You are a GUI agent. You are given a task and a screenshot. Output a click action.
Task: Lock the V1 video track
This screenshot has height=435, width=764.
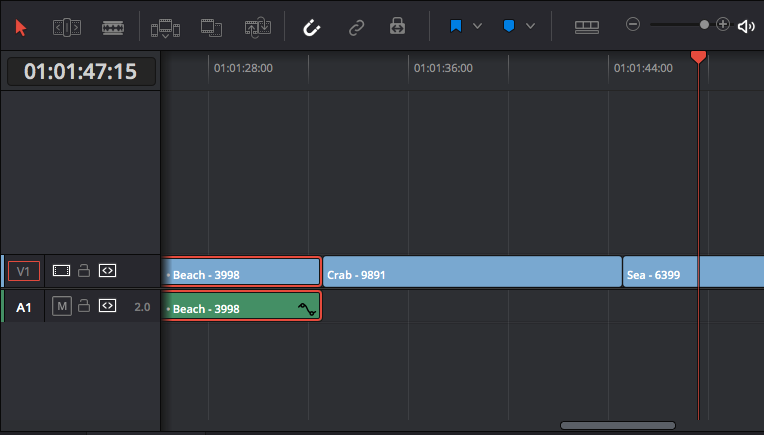pos(85,271)
